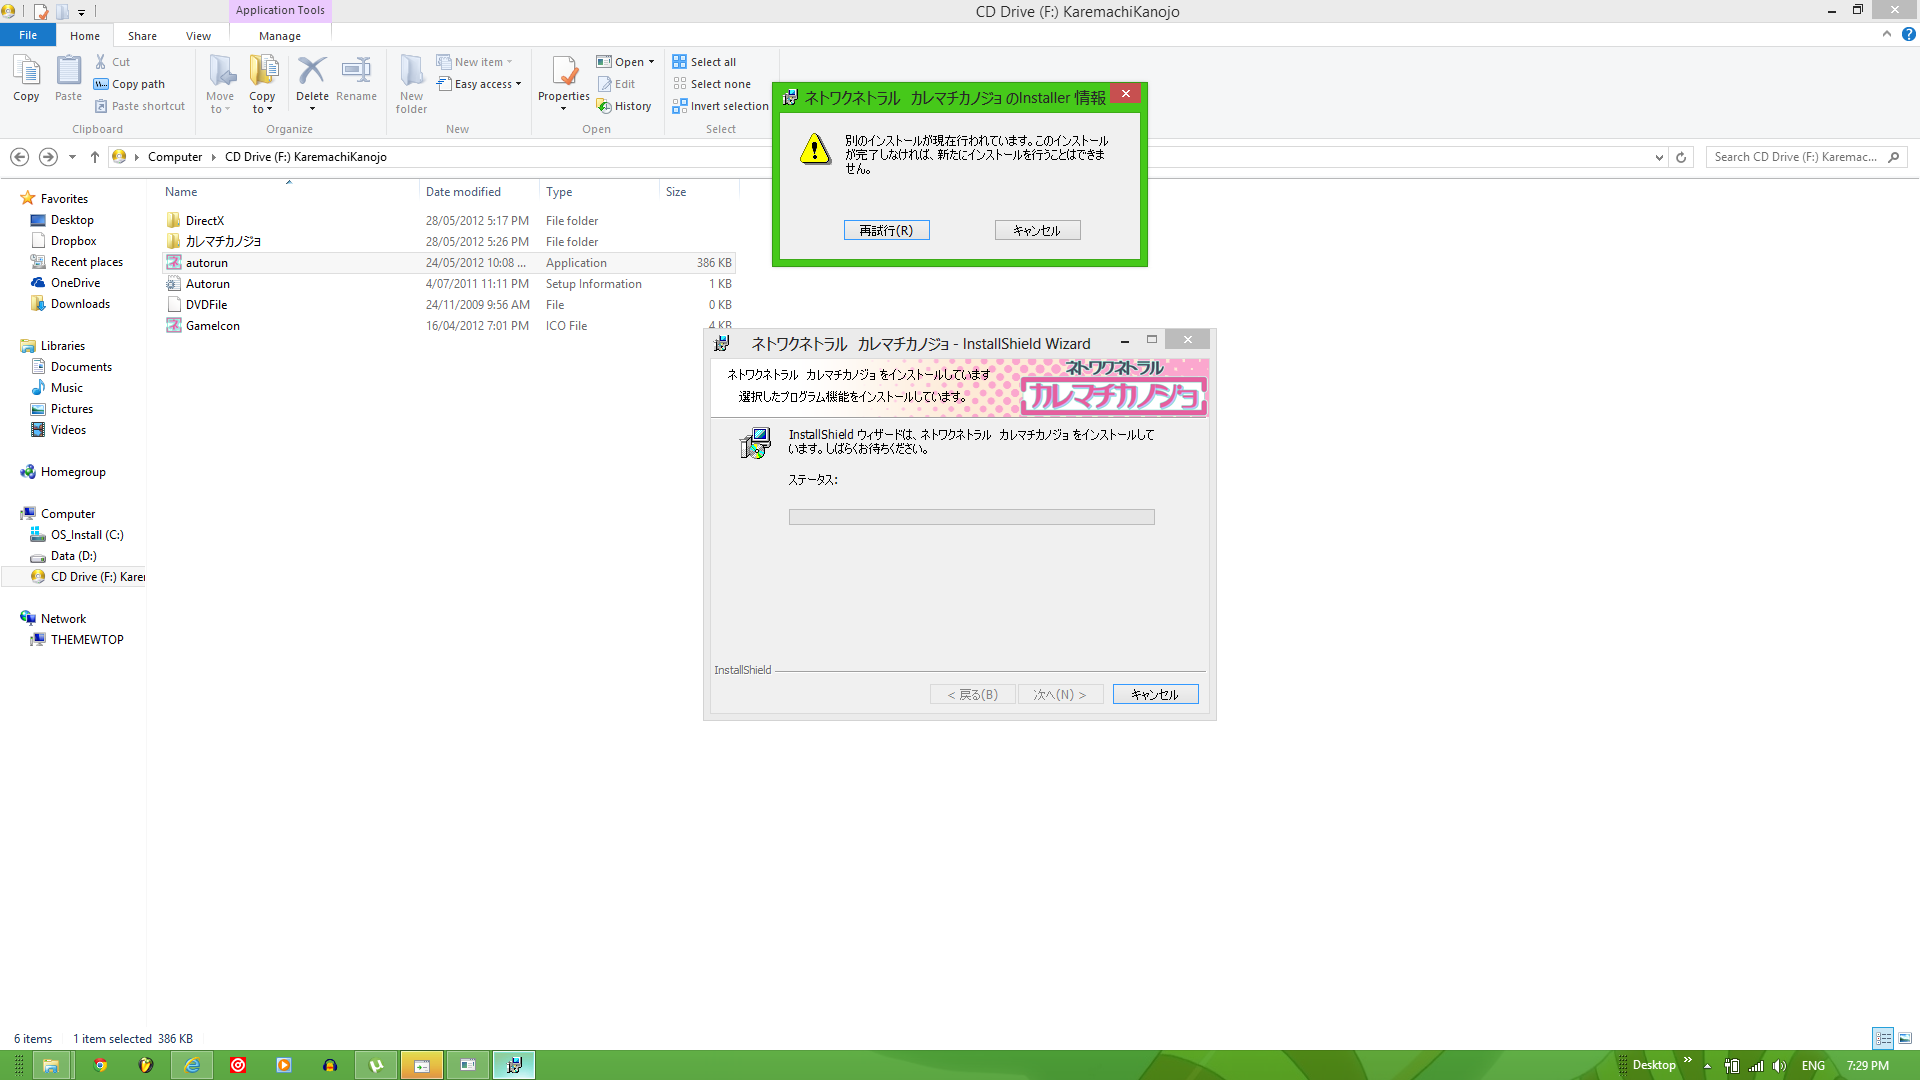
Task: Open the recent locations dropdown arrow
Action: 72,157
